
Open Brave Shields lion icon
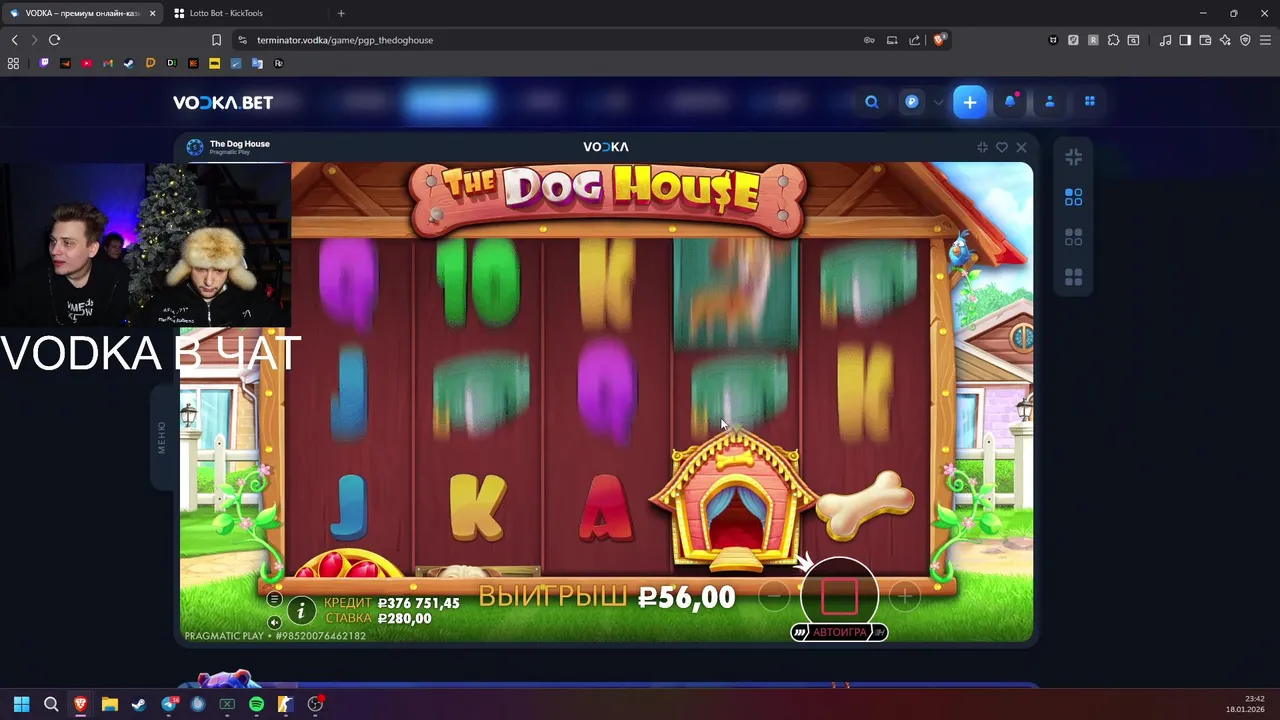(x=939, y=40)
